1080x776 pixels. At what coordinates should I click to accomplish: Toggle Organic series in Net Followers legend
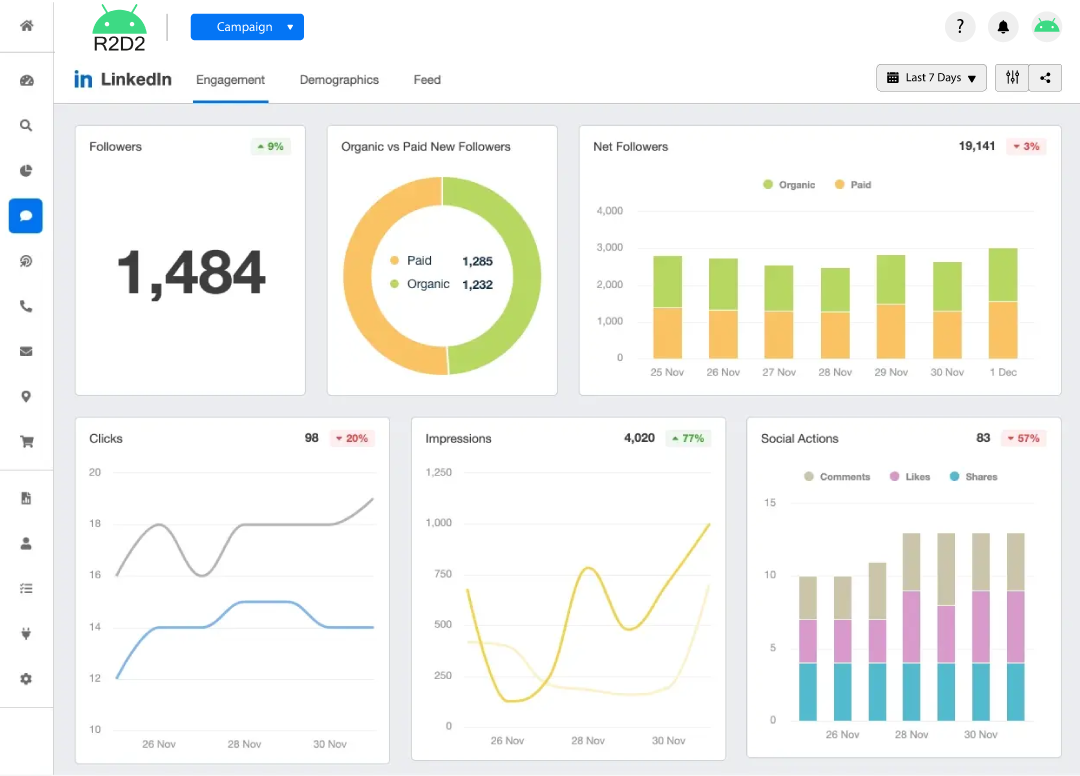[x=789, y=185]
